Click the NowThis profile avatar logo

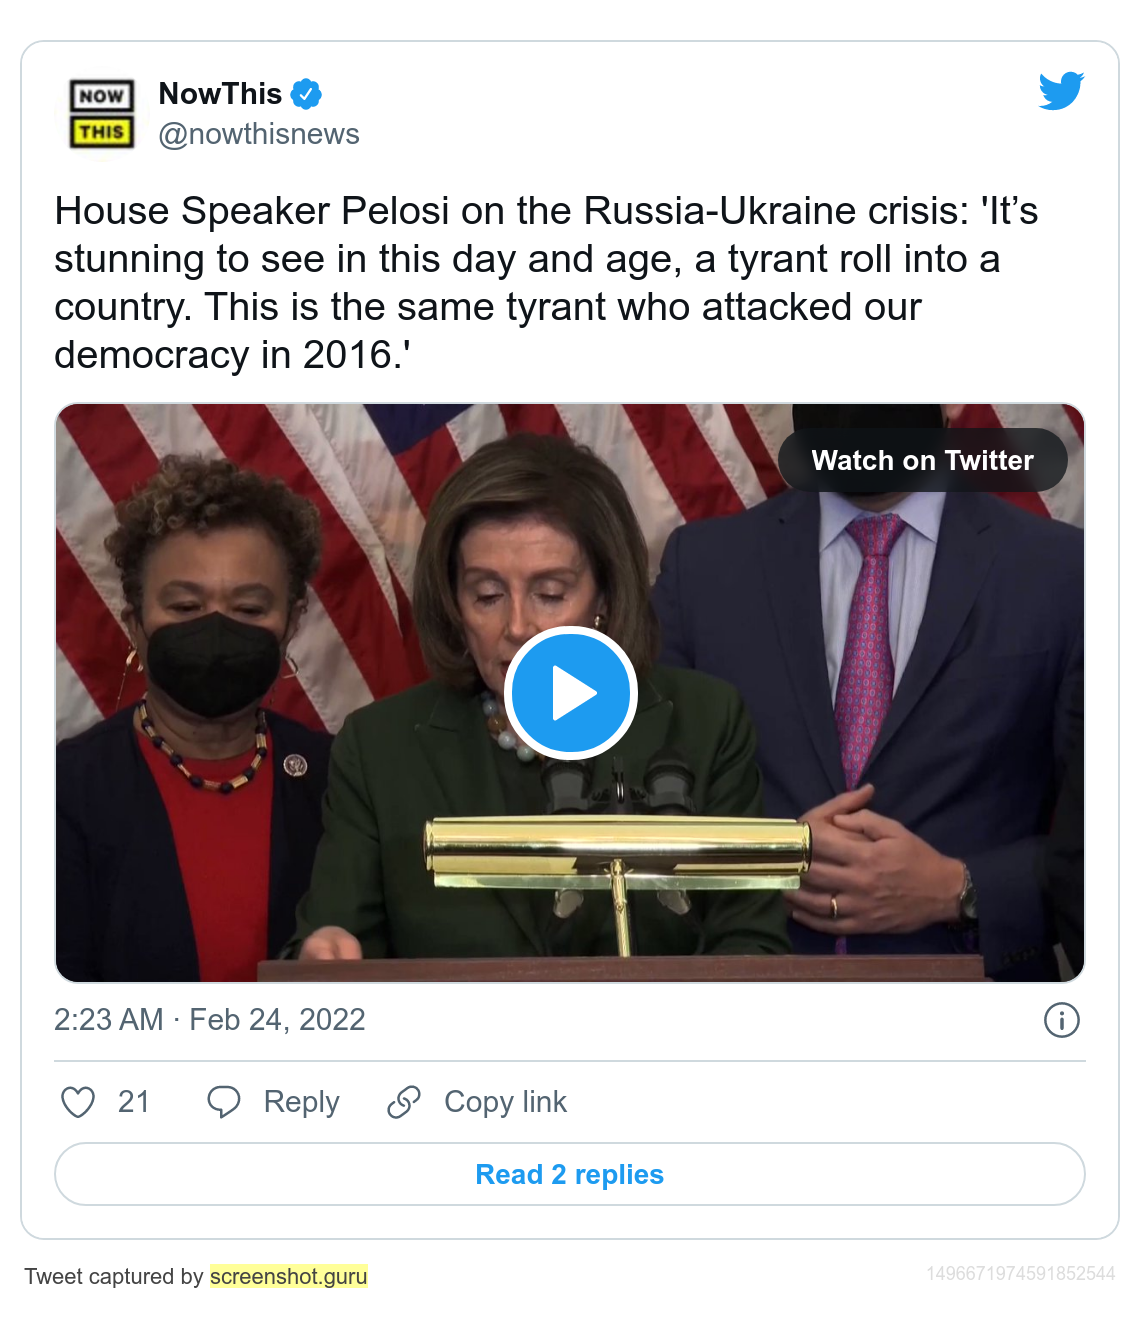(102, 114)
